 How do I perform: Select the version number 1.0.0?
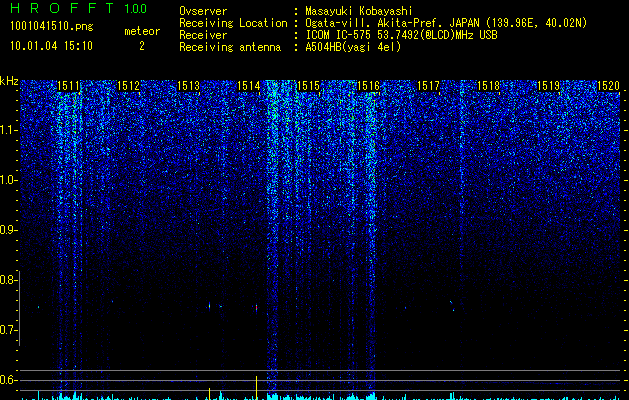(135, 8)
